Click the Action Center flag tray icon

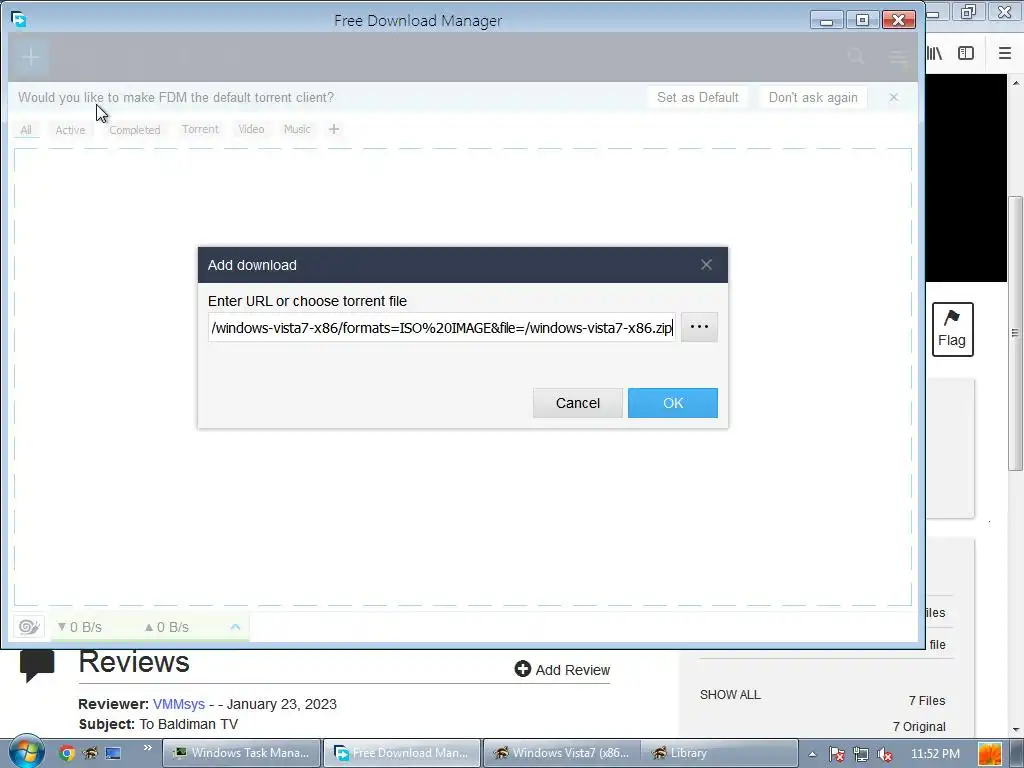[837, 754]
